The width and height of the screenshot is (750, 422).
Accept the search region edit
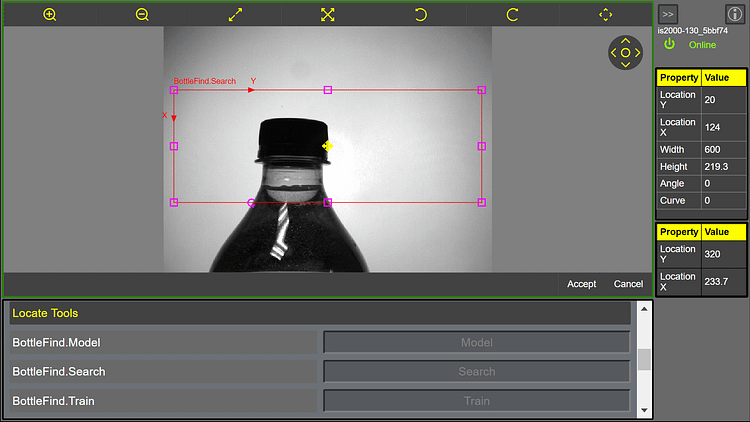pos(581,284)
